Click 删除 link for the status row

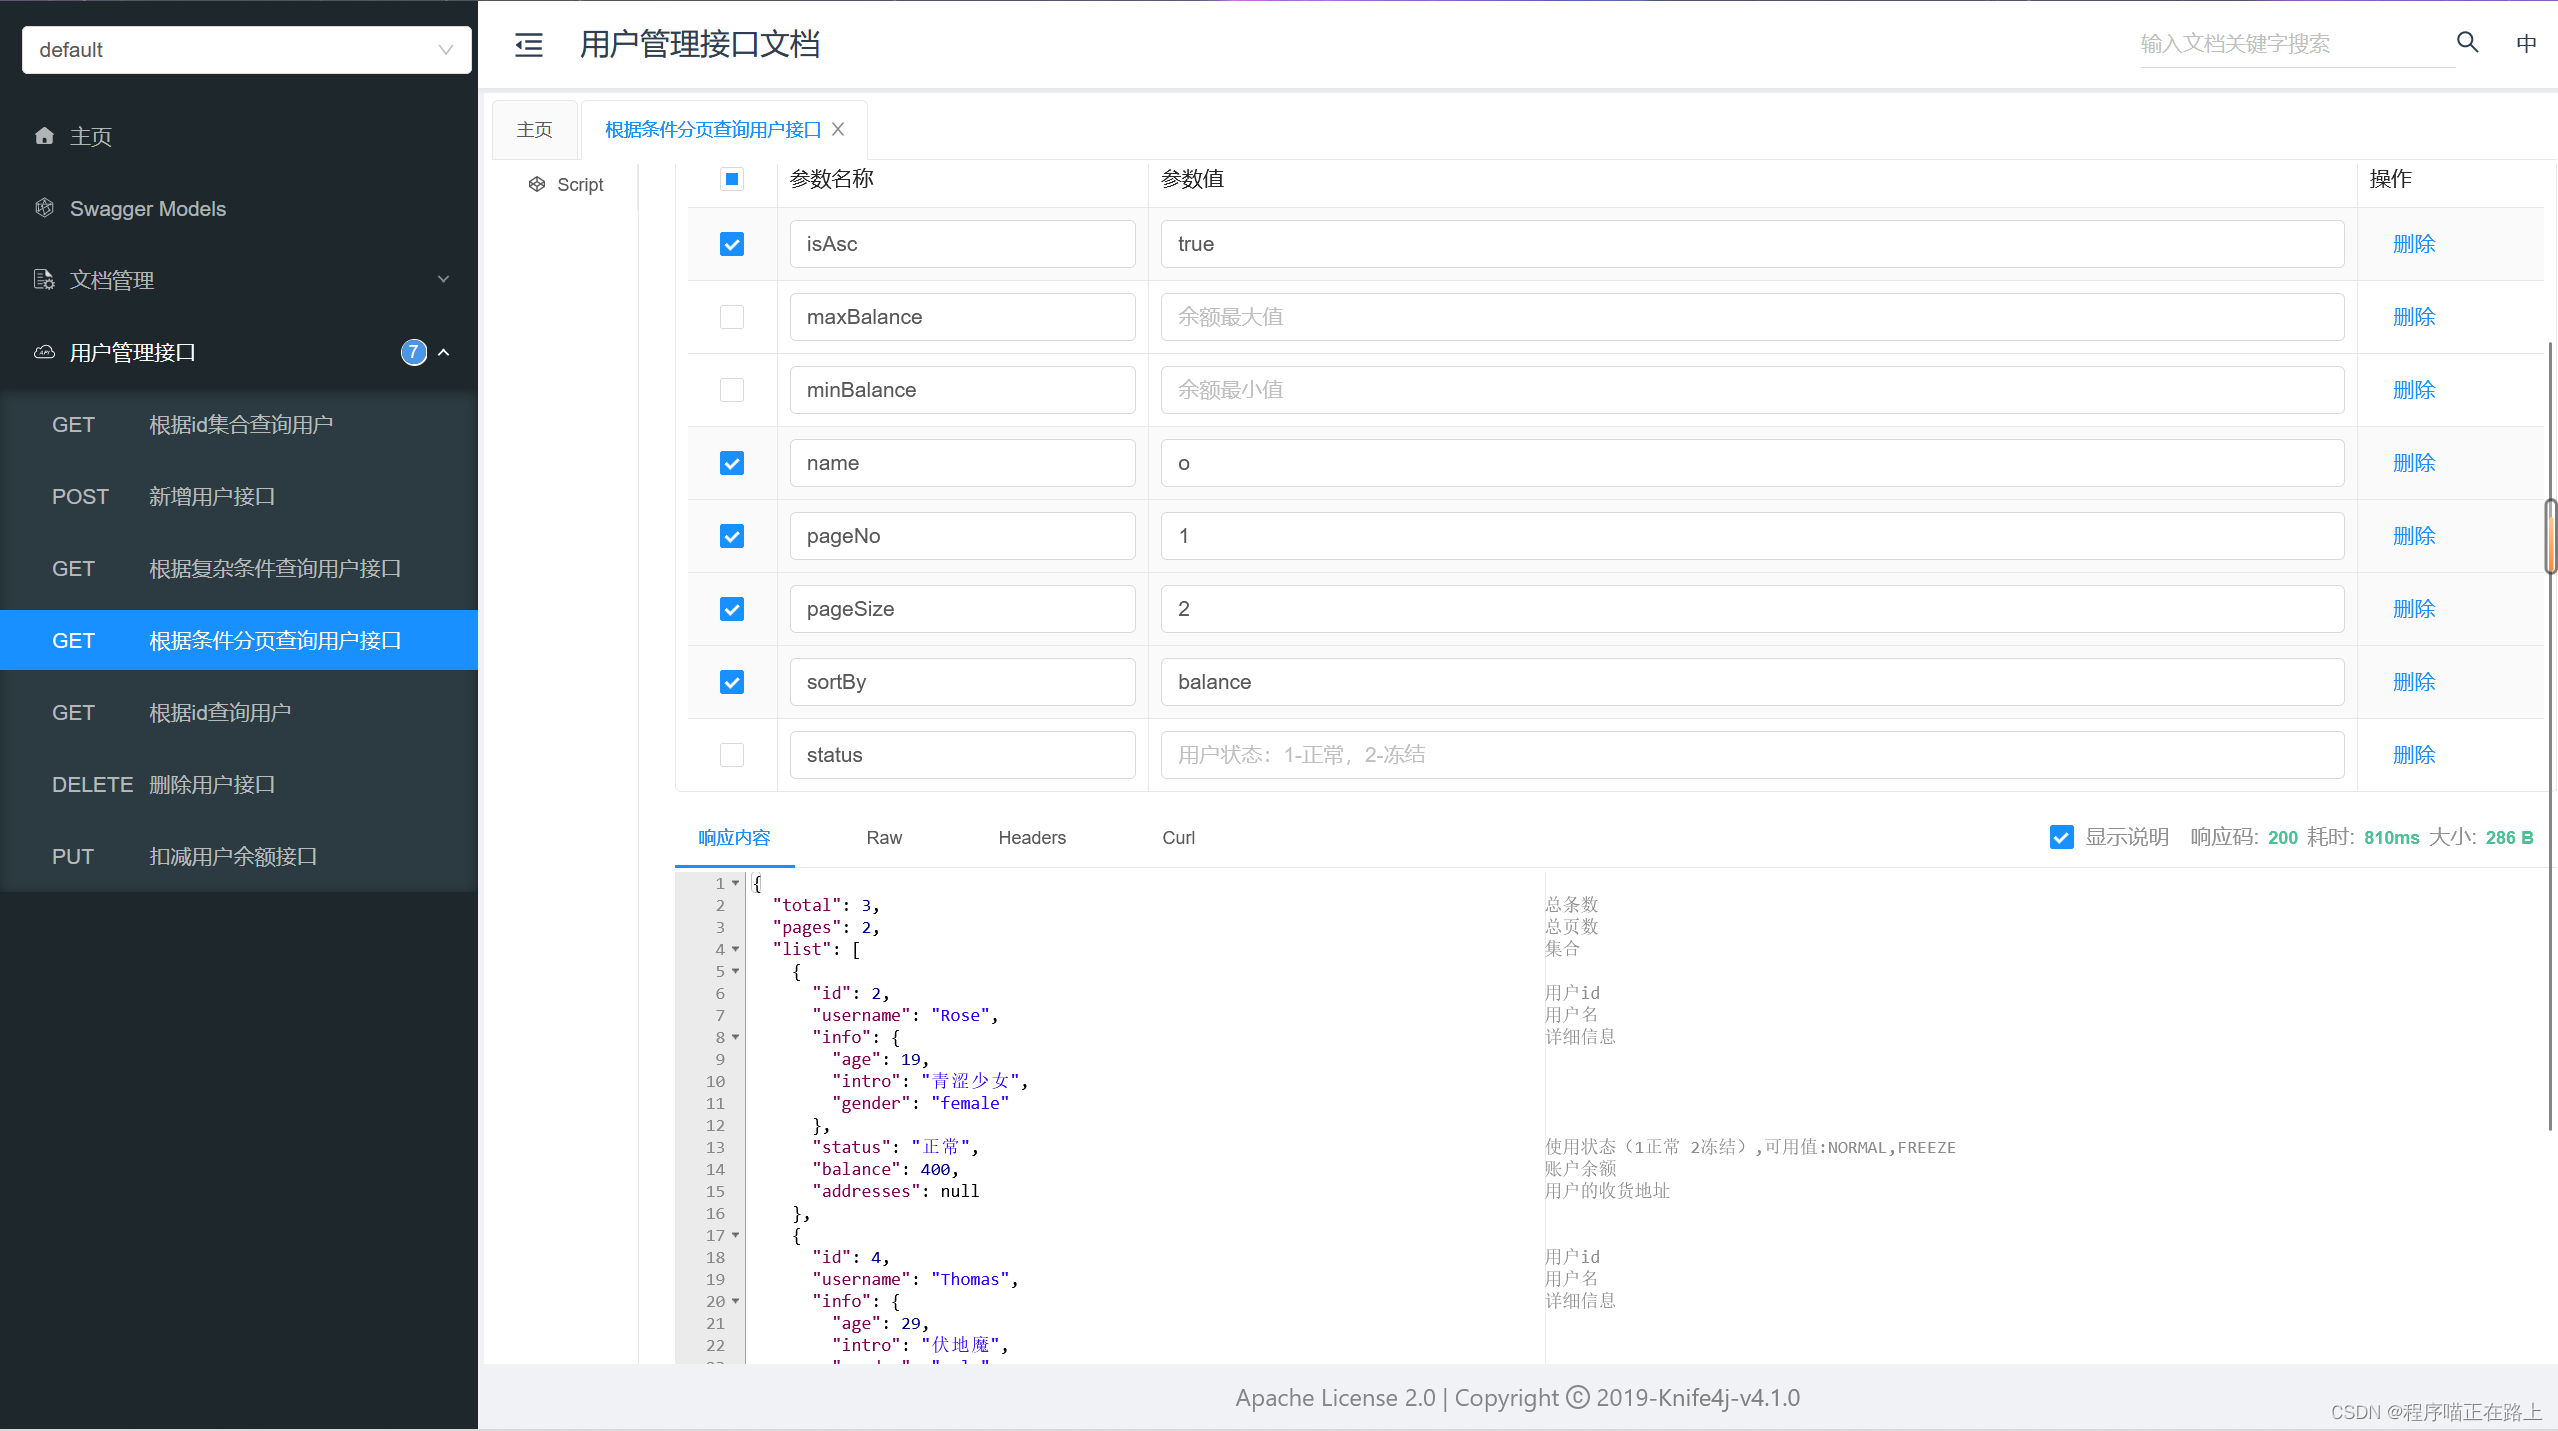2413,755
